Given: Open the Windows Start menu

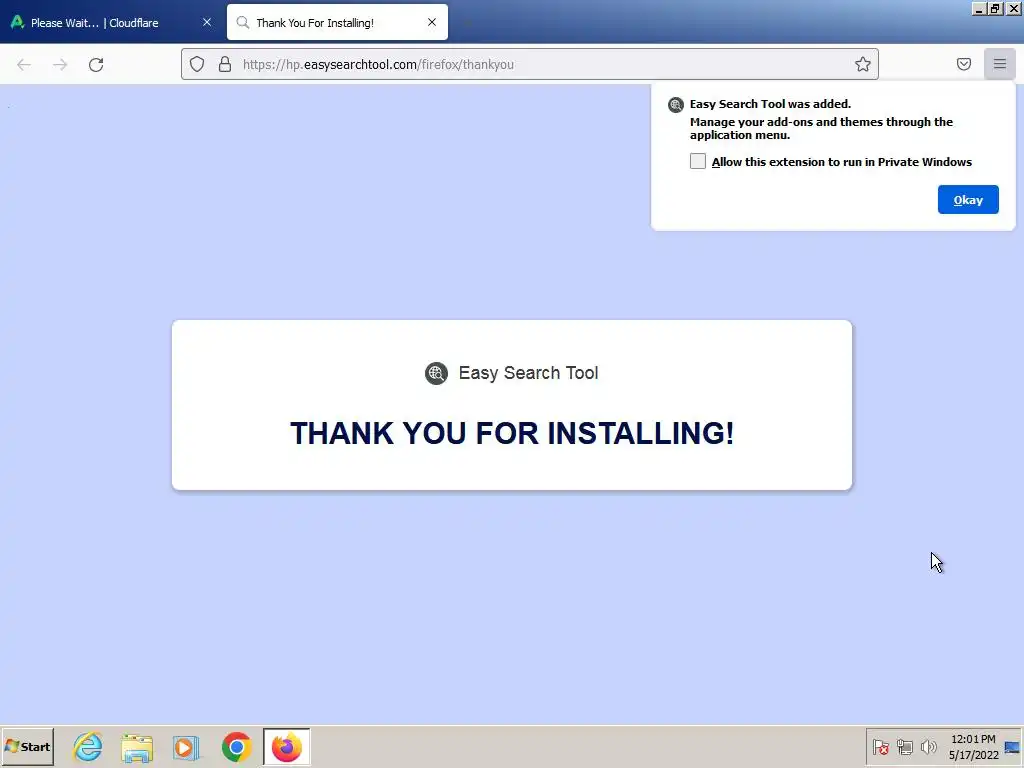Looking at the screenshot, I should [x=27, y=746].
